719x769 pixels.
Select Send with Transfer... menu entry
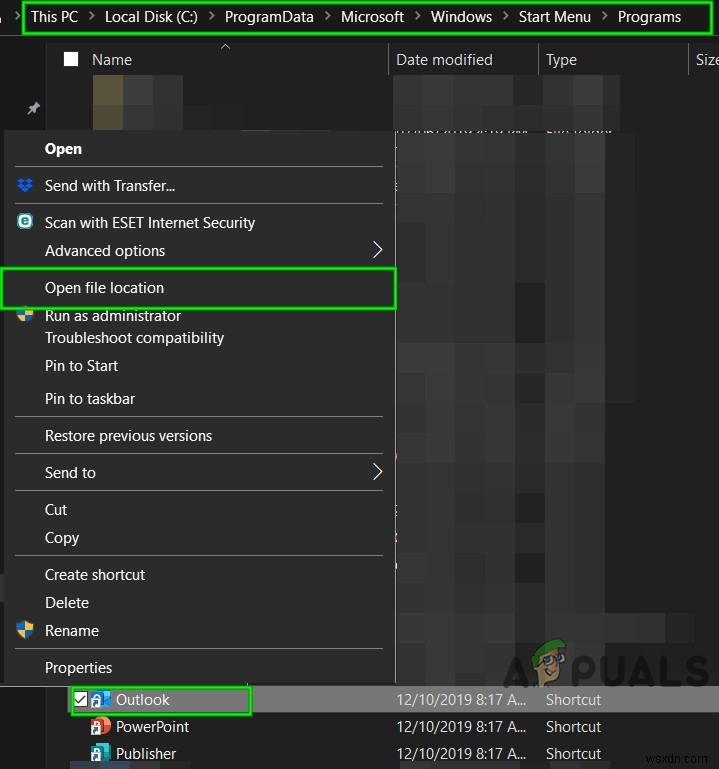click(x=110, y=186)
